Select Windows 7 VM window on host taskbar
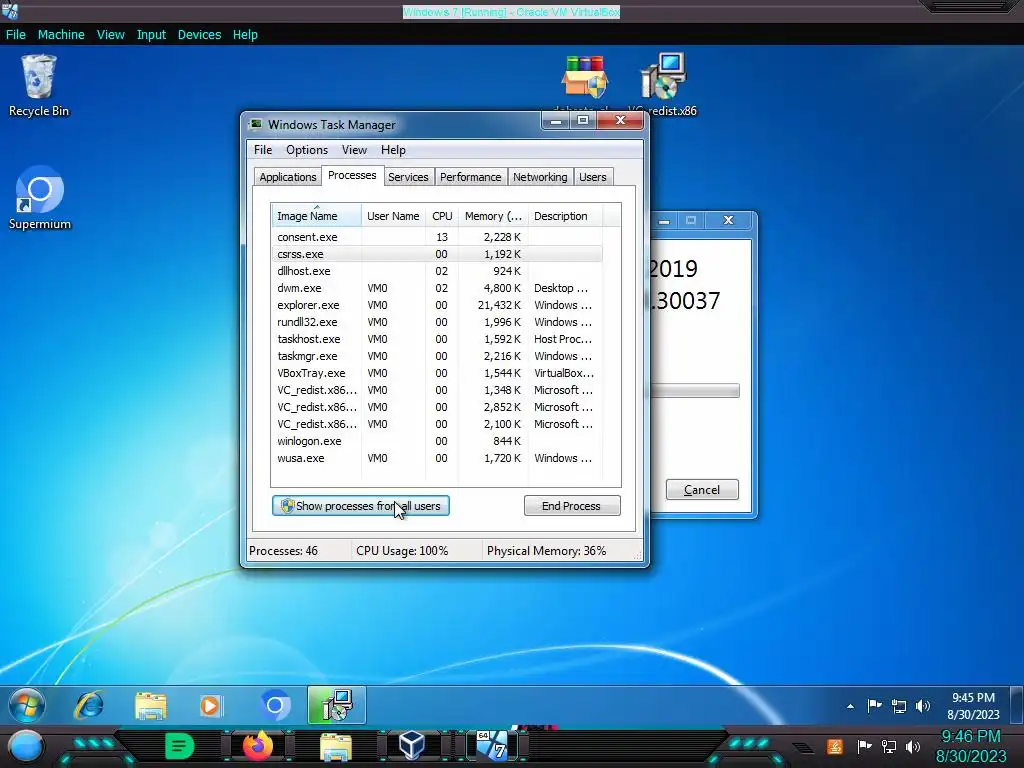 point(492,746)
